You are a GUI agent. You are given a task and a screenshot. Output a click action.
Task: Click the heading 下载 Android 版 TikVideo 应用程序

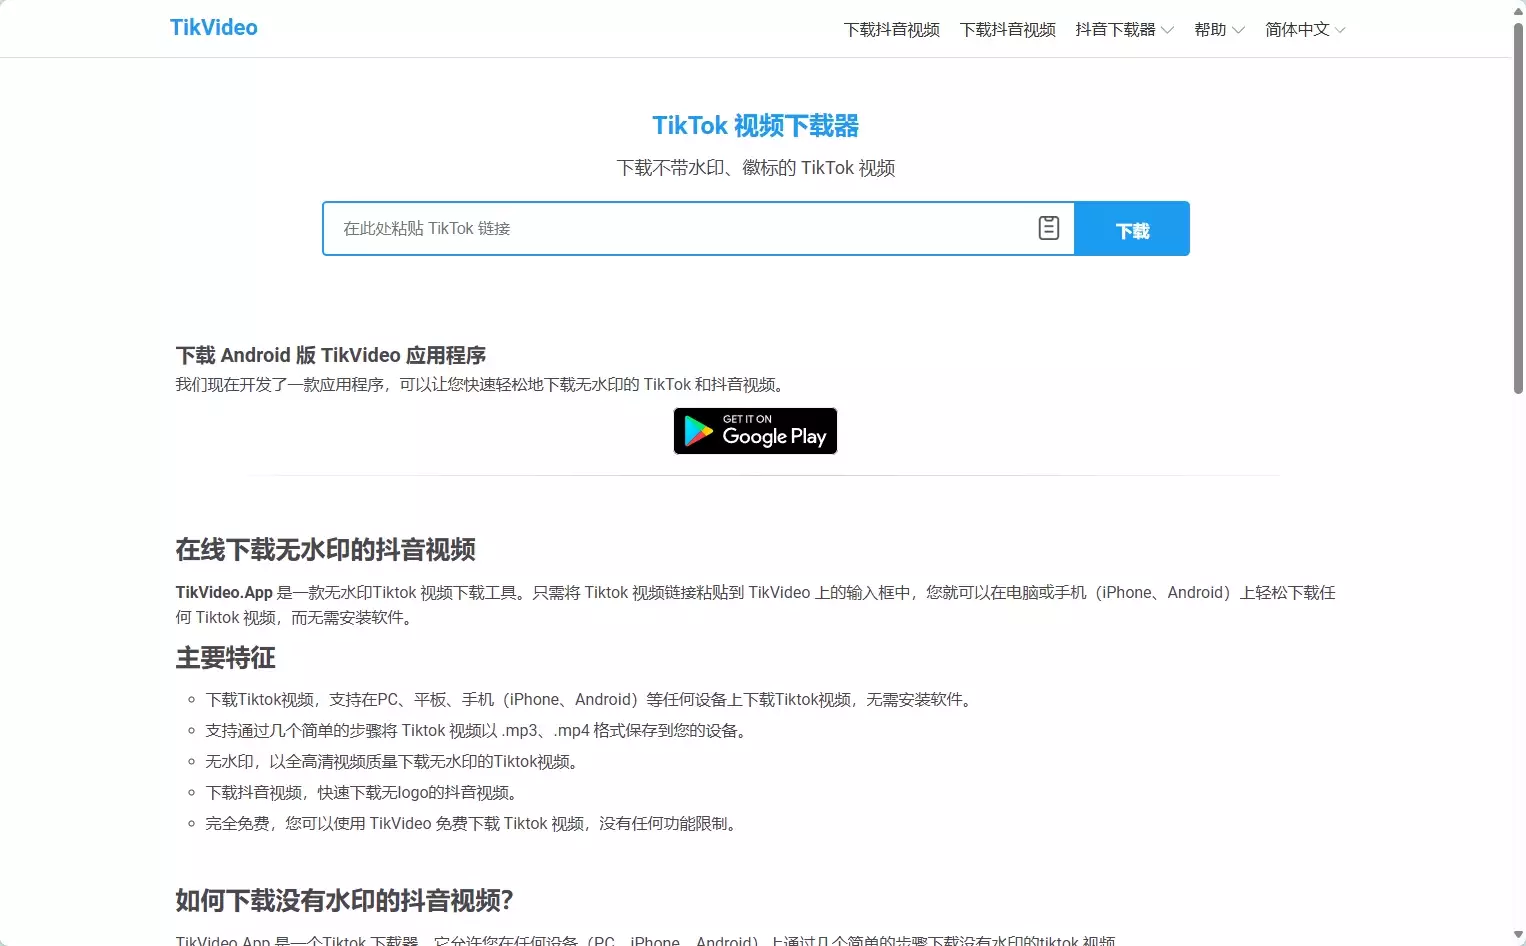[x=331, y=355]
